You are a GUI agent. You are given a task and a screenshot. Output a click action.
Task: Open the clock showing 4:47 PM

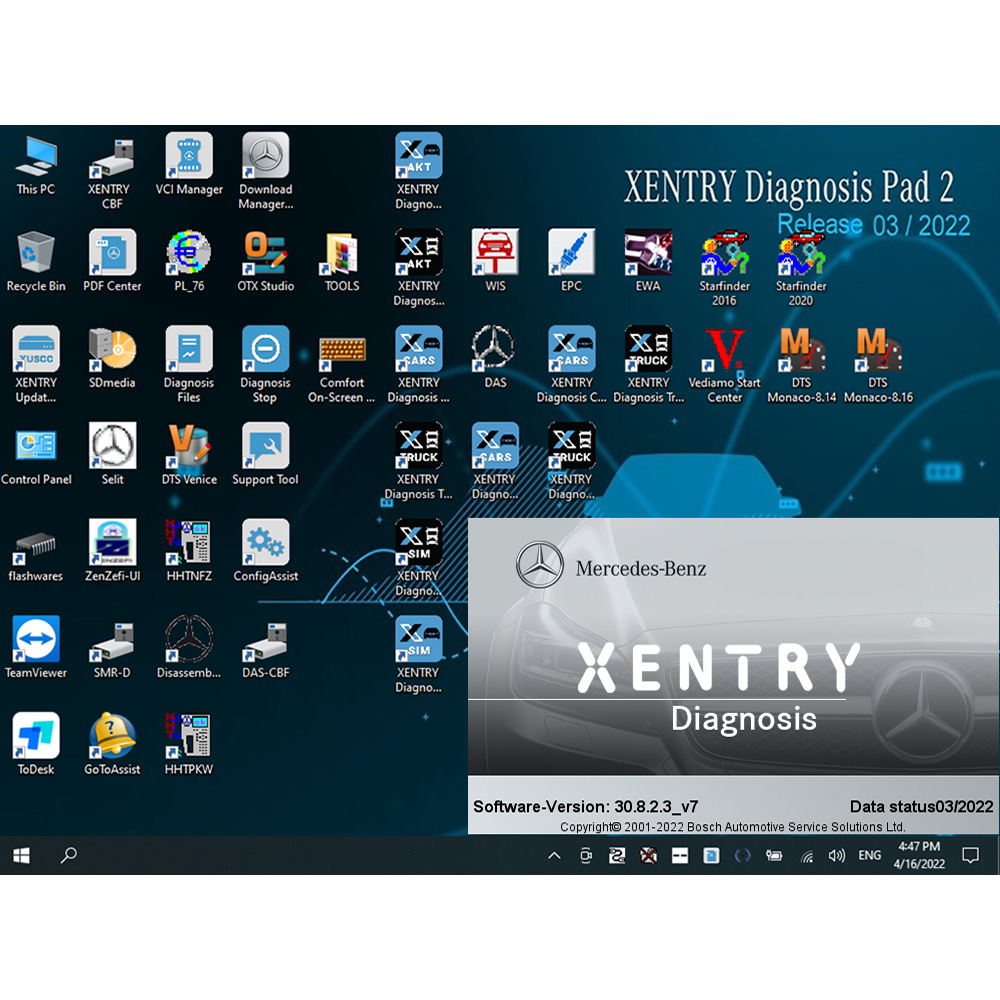919,855
